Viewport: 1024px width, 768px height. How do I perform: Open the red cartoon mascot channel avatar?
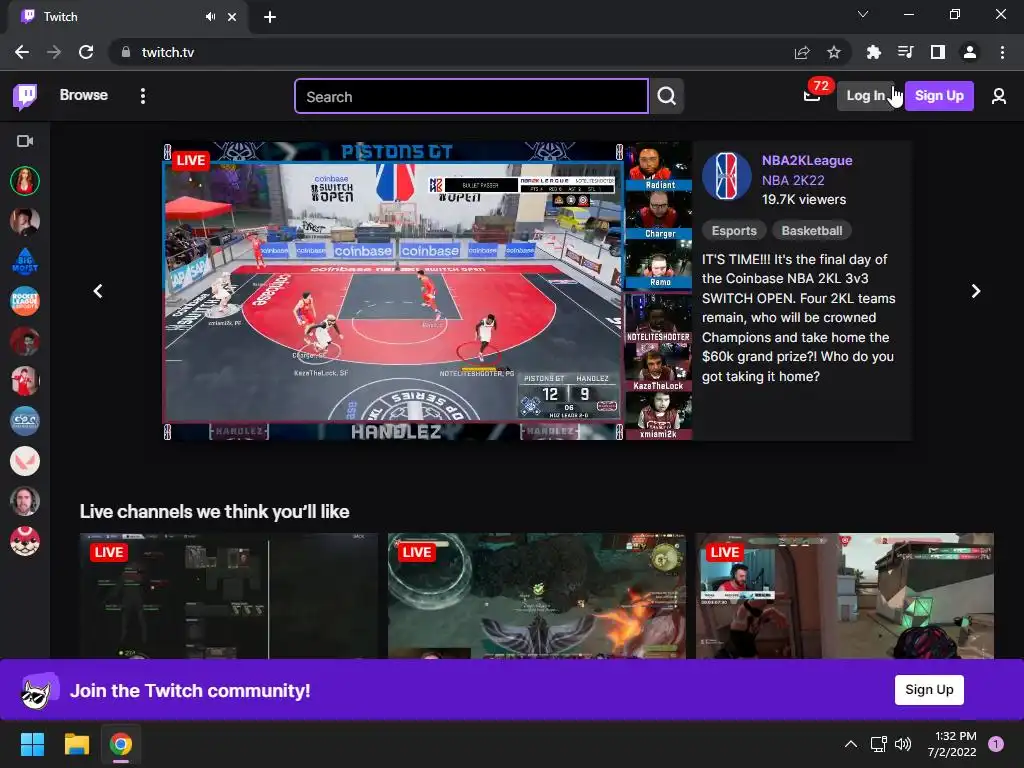point(25,541)
